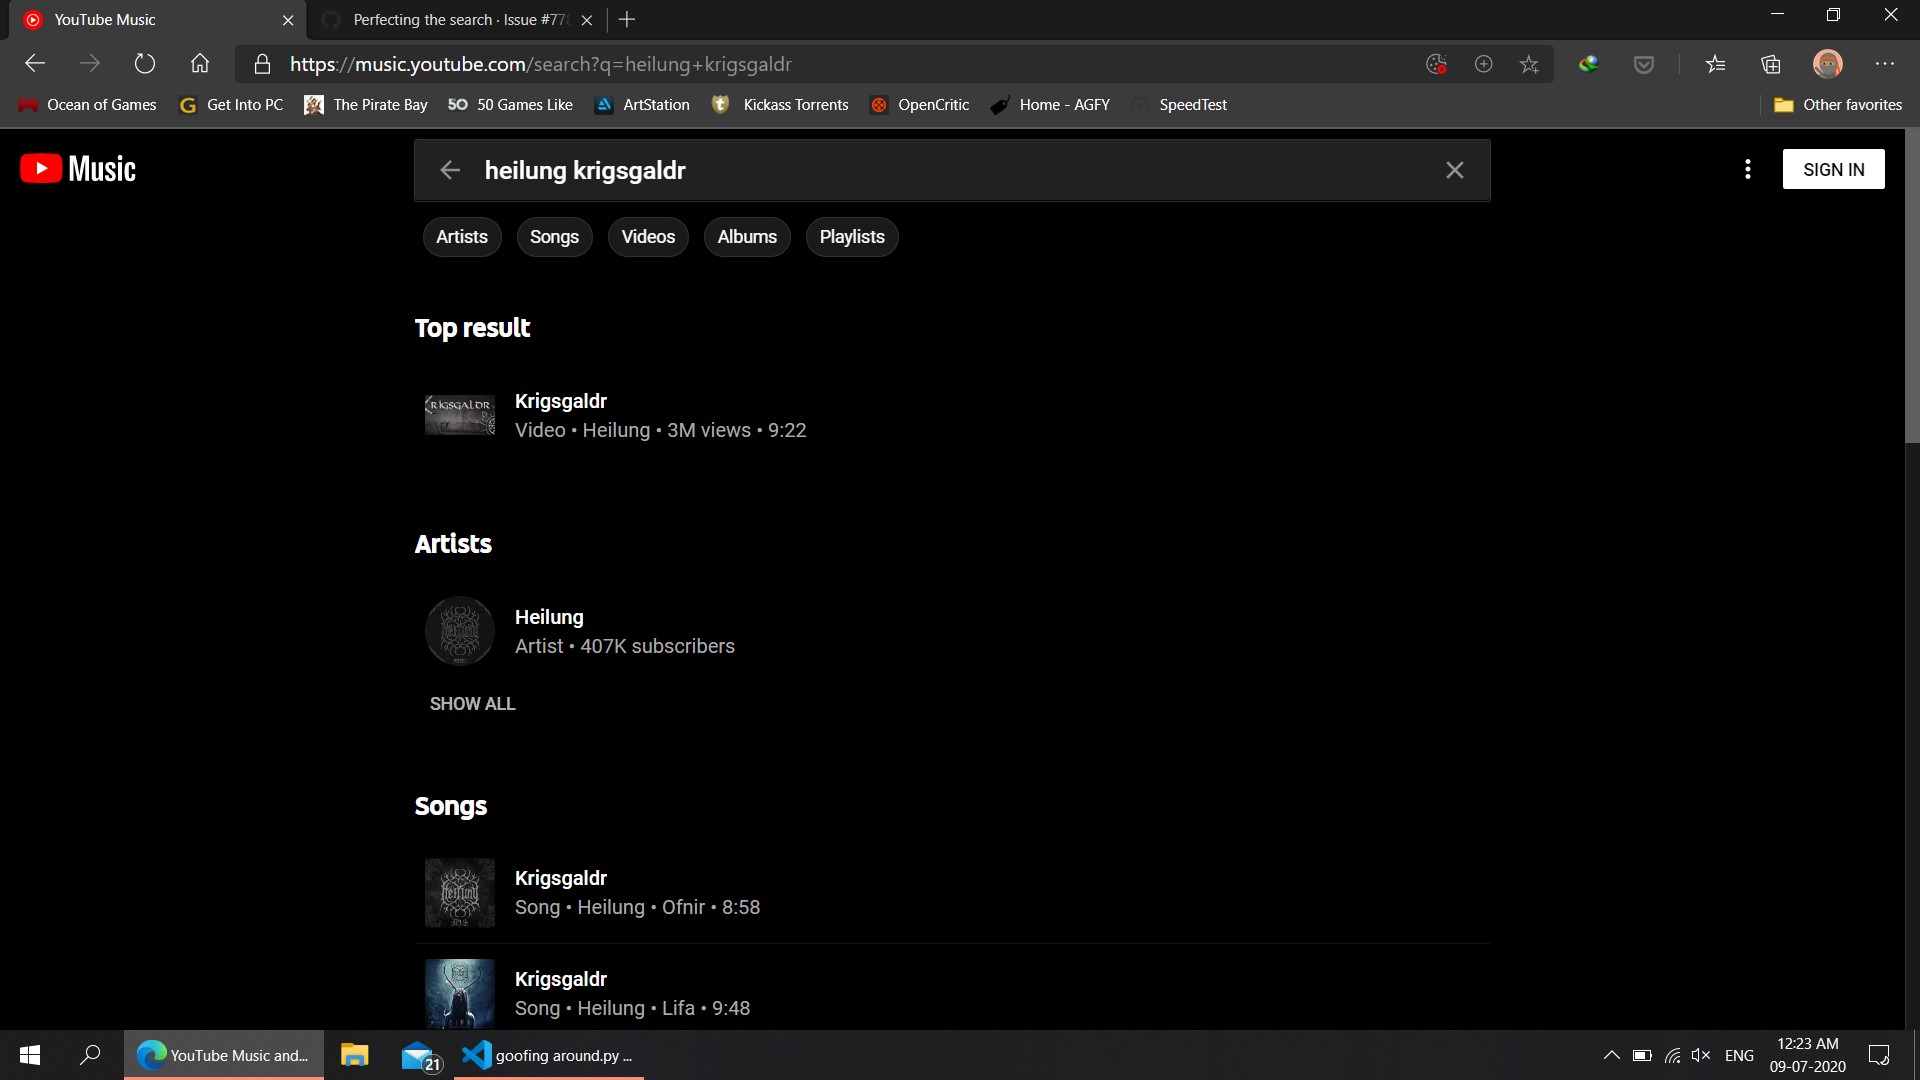This screenshot has height=1080, width=1920.
Task: Filter search results by Songs
Action: (x=554, y=237)
